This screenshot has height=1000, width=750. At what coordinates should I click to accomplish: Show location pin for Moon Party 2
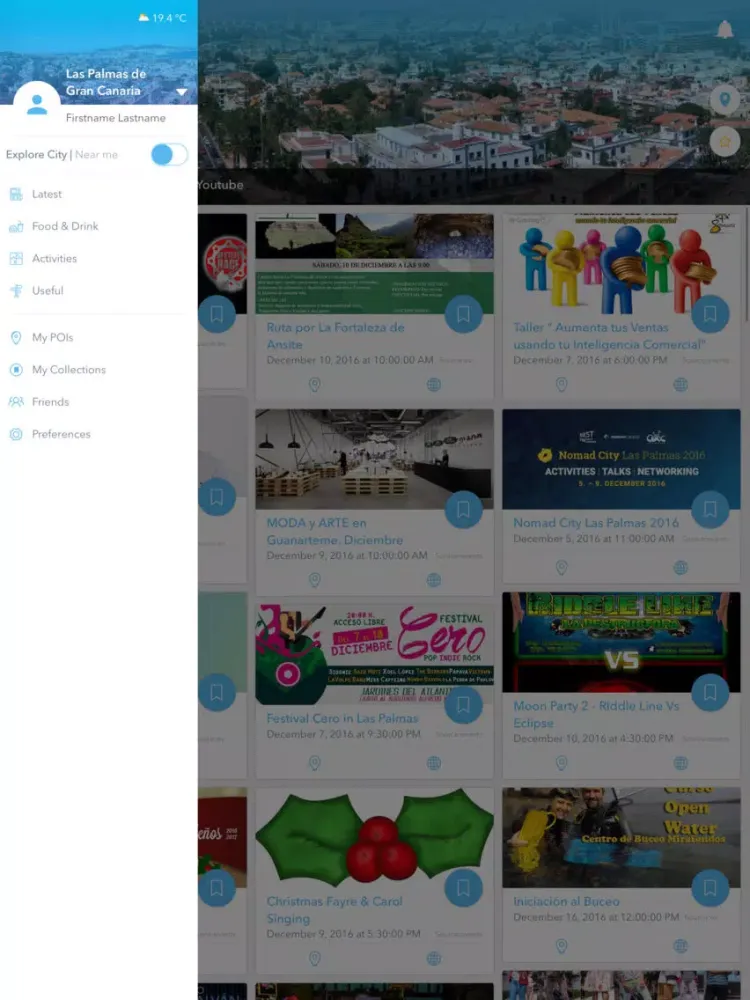(561, 763)
